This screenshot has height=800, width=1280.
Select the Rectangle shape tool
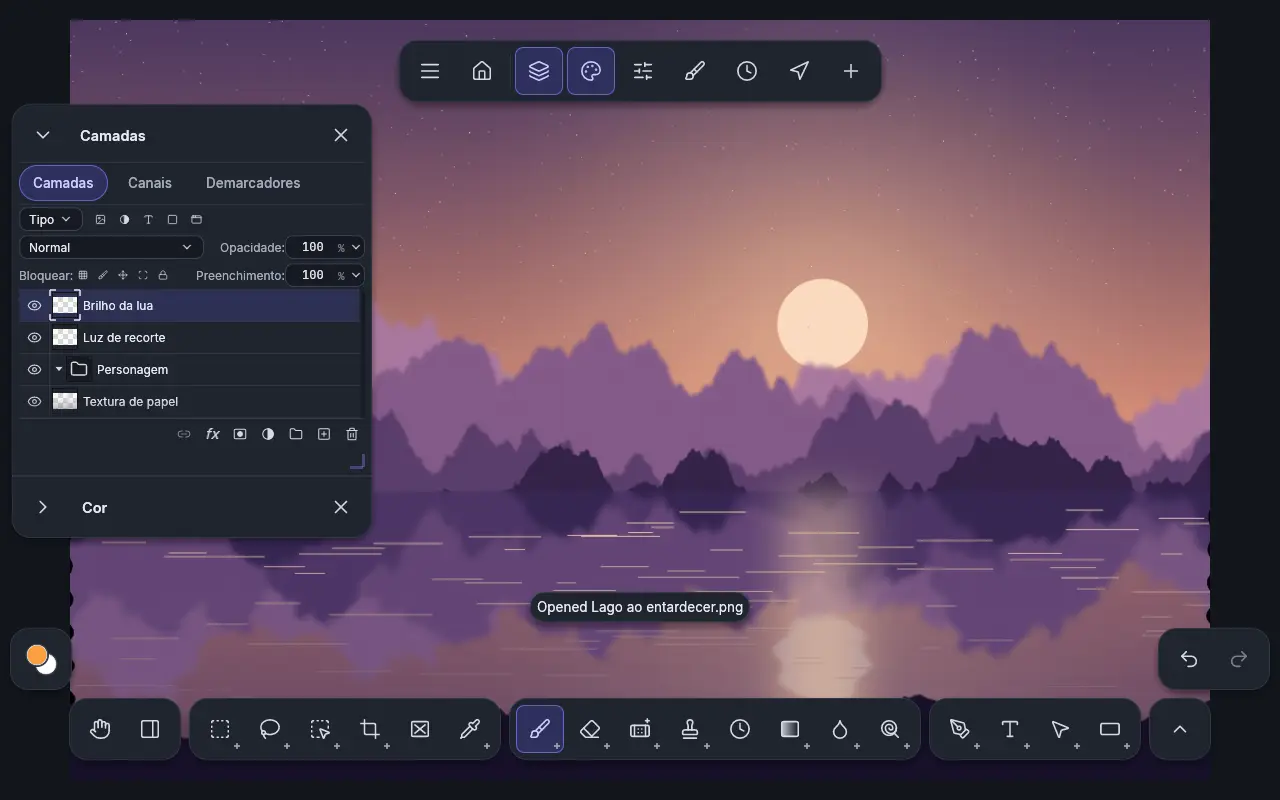(1110, 729)
